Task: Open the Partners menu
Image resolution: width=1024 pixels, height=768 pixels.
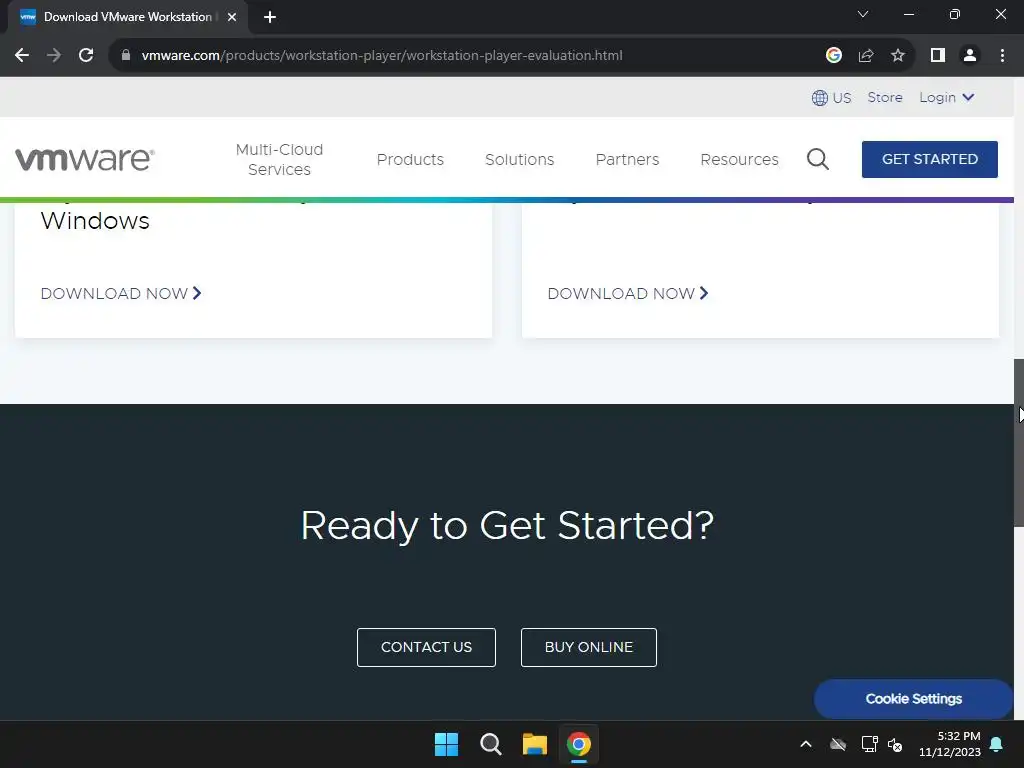Action: 627,159
